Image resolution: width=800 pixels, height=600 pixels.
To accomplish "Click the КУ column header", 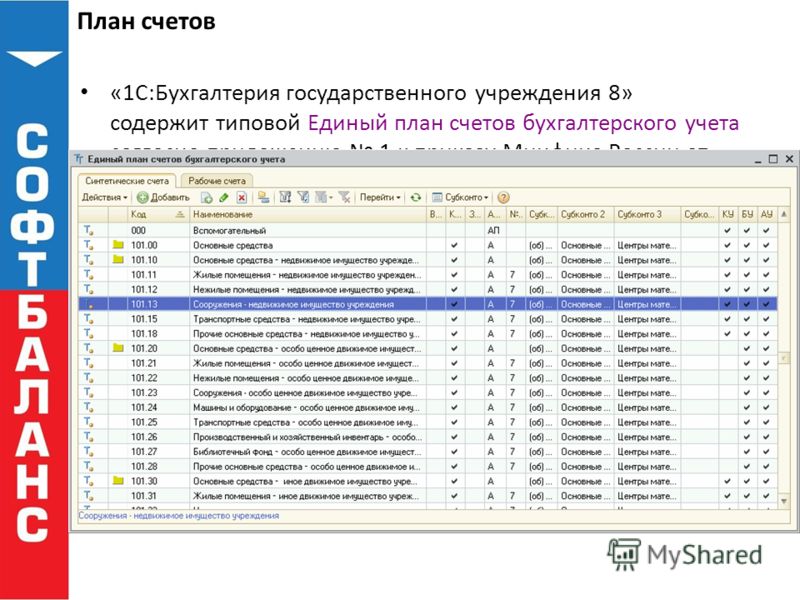I will coord(728,215).
